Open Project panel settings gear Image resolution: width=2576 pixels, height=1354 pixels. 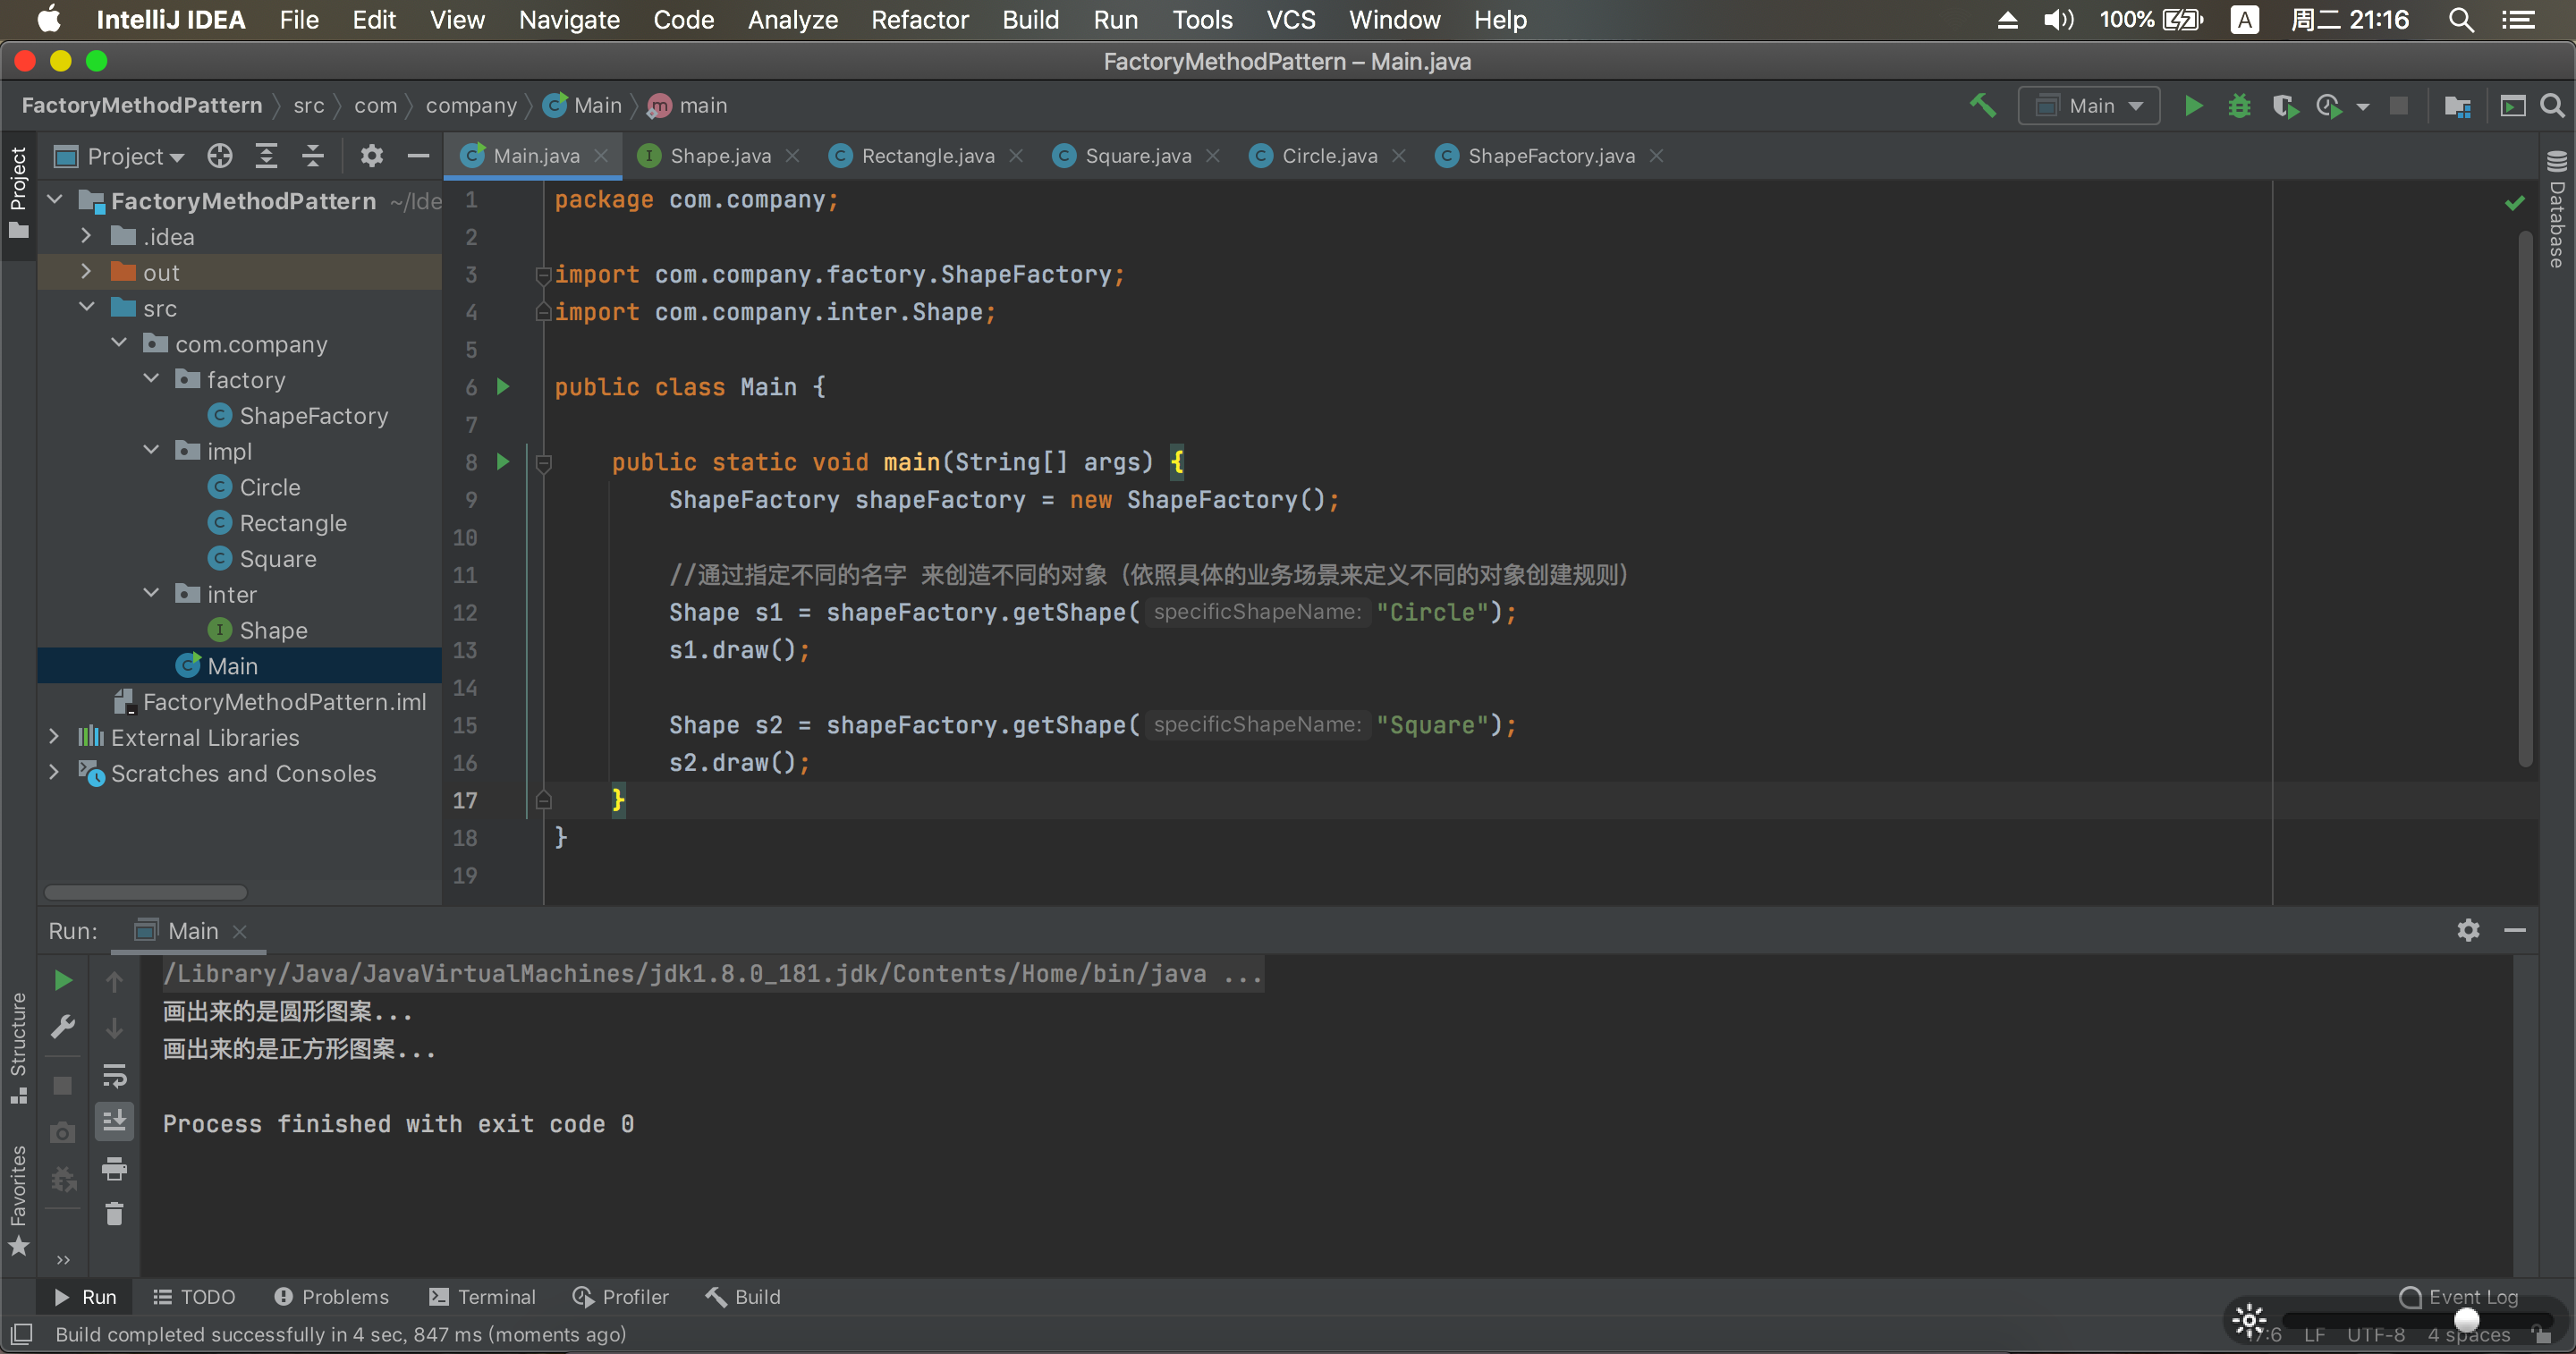[x=371, y=156]
